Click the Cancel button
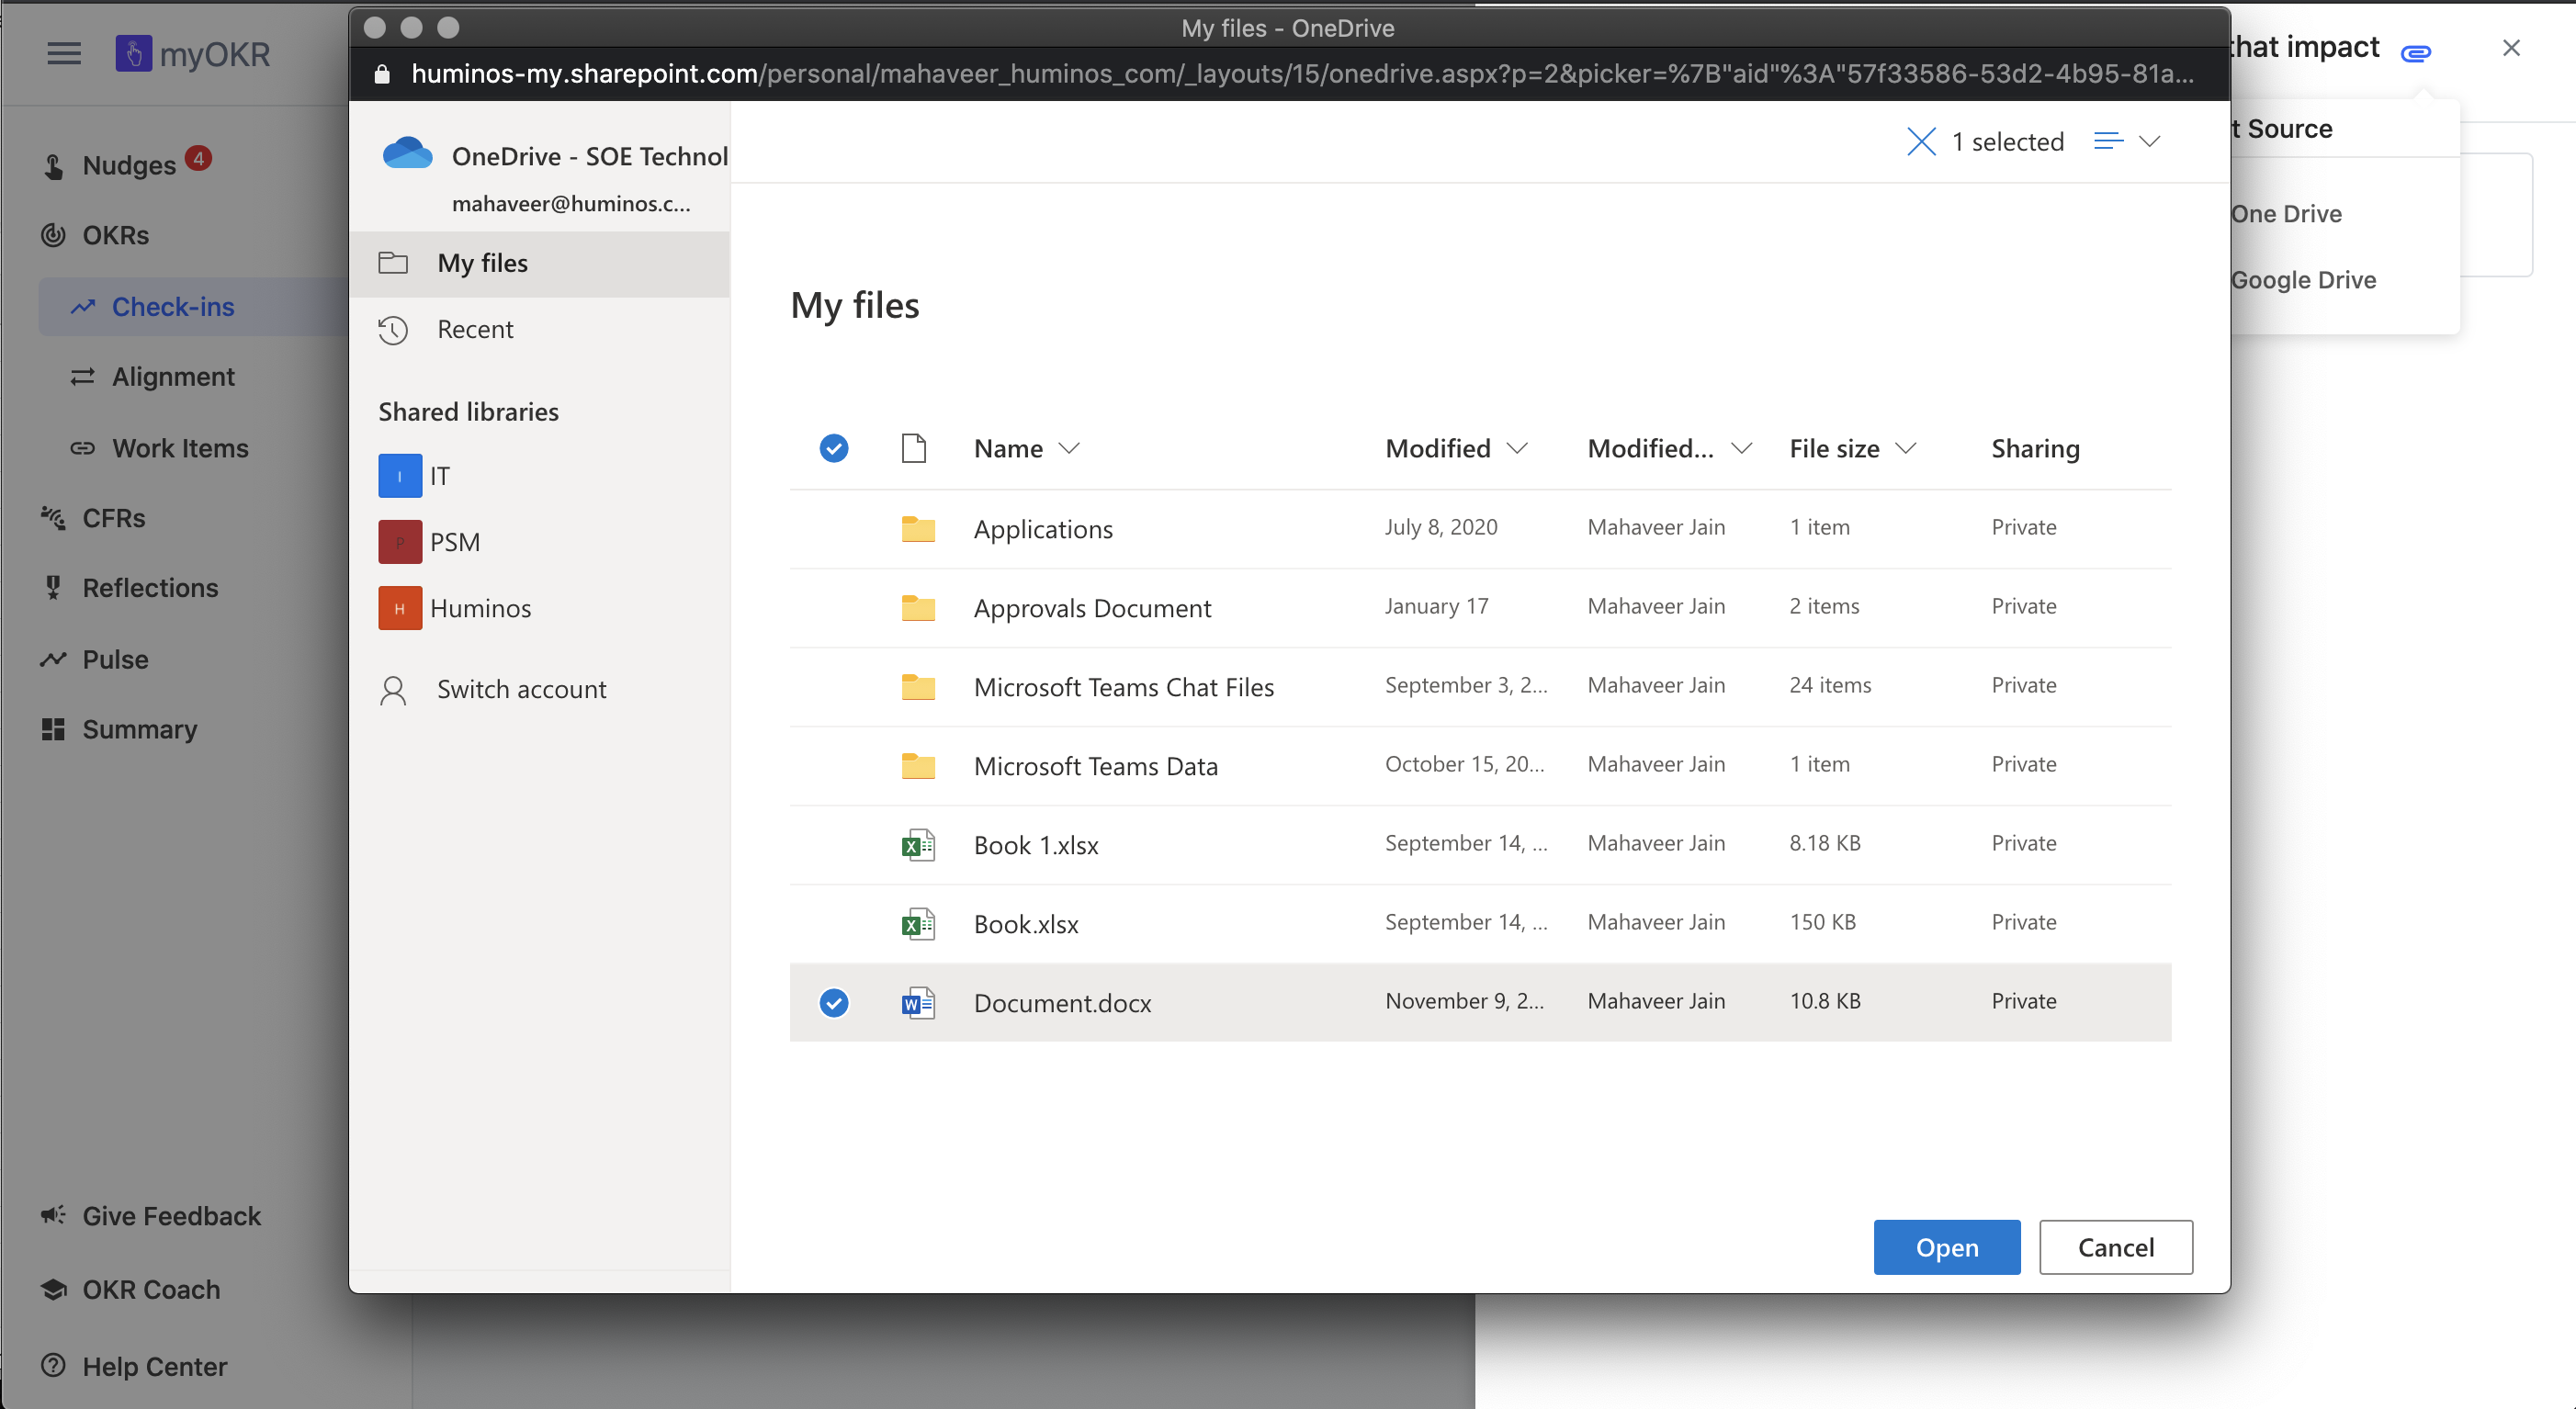2576x1409 pixels. (2115, 1246)
